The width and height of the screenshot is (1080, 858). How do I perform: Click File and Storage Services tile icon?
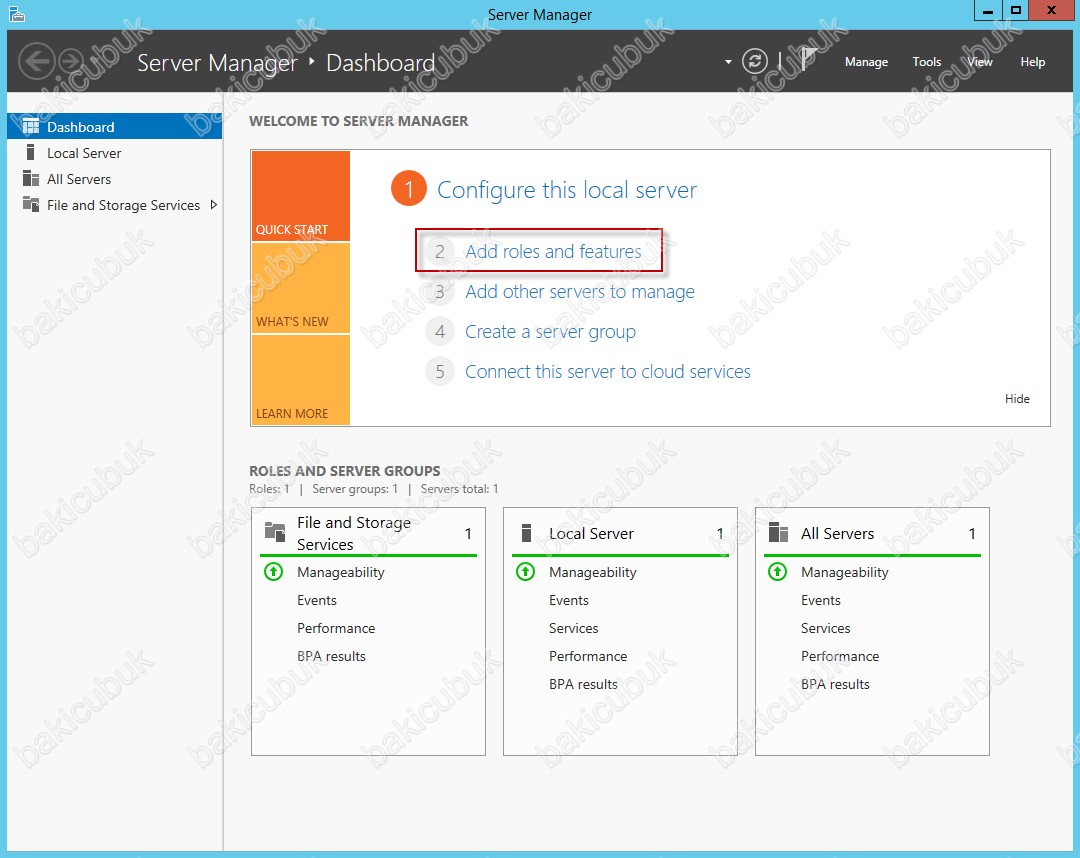(275, 532)
